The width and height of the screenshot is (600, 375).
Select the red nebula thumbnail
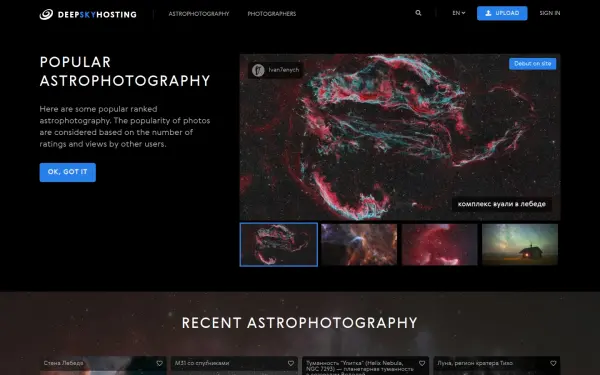tap(439, 245)
